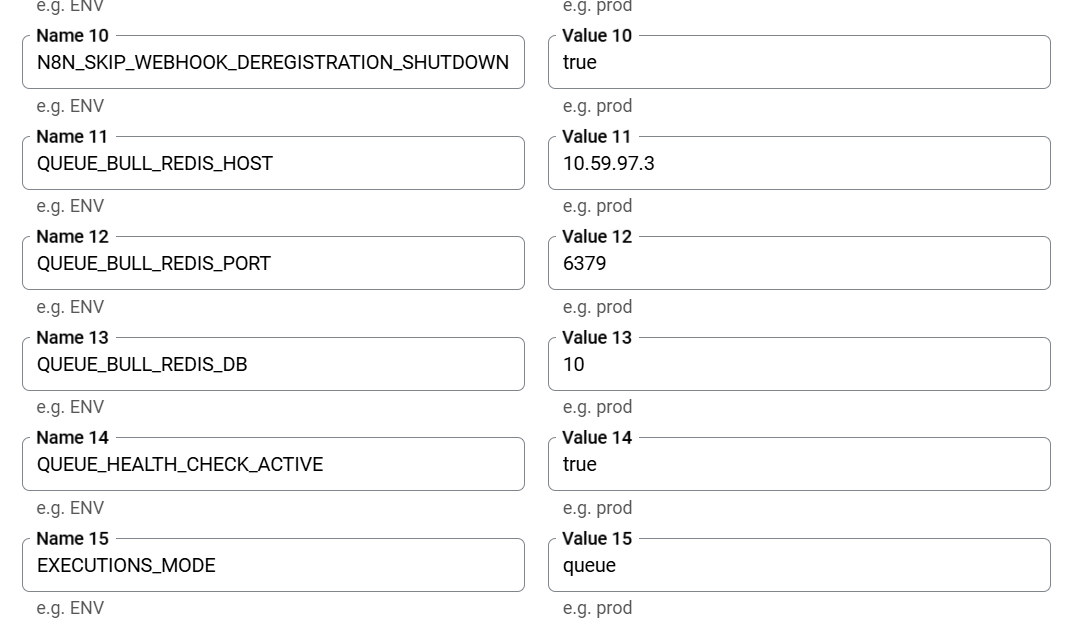Click the Value 12 field showing 6379
This screenshot has height=633, width=1068.
pyautogui.click(x=799, y=264)
